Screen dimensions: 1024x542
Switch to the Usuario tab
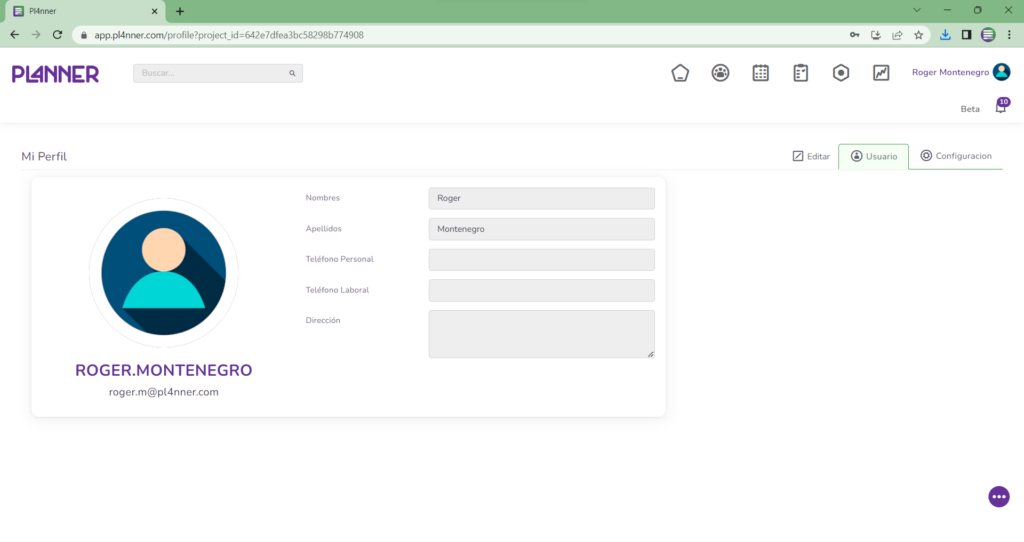coord(873,157)
